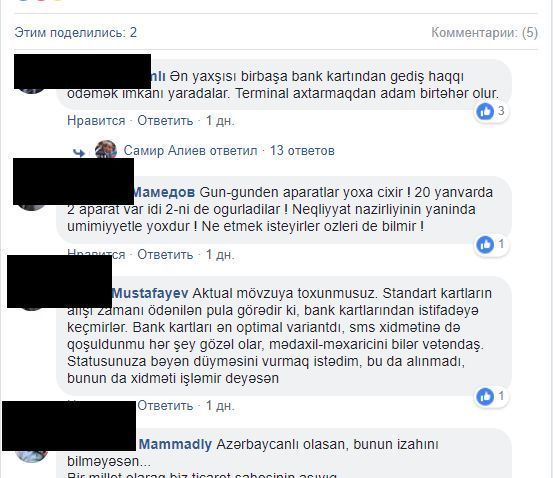Open the Комментарии: (5) counter
Screen dimensions: 553x478
click(484, 32)
